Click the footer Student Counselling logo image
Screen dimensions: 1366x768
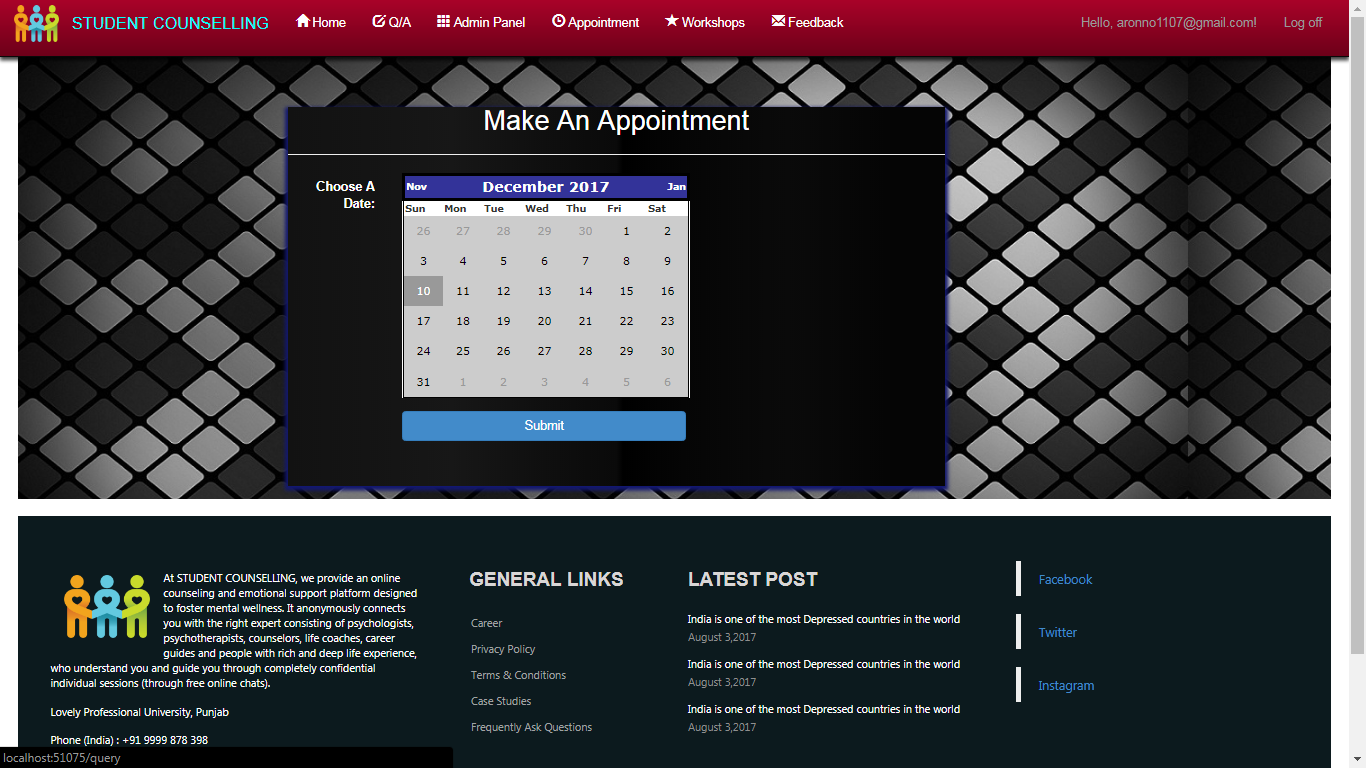(x=106, y=606)
